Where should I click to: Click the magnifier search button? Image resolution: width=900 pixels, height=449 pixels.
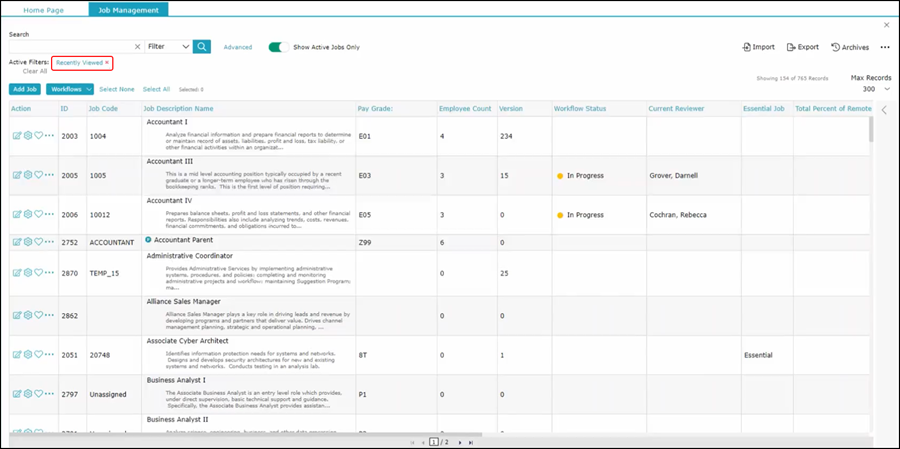(202, 46)
